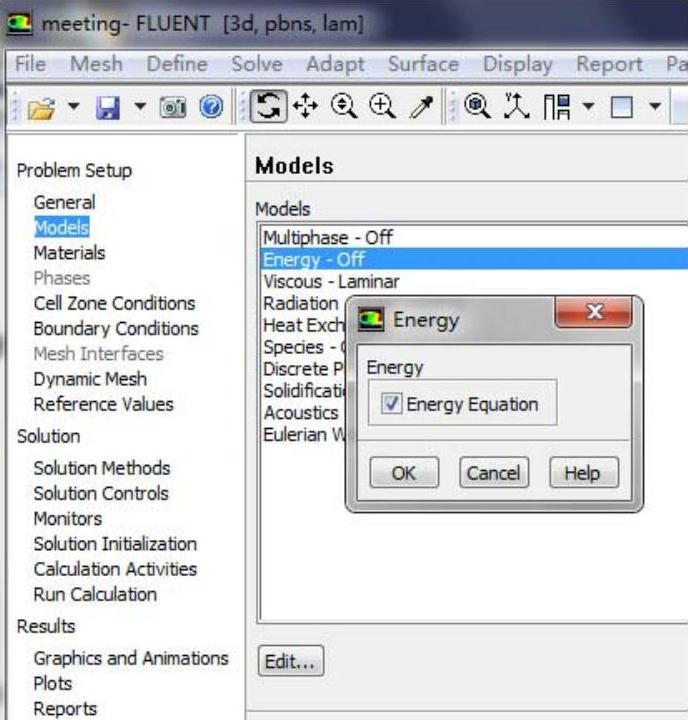Click the axes orientation icon

(517, 106)
